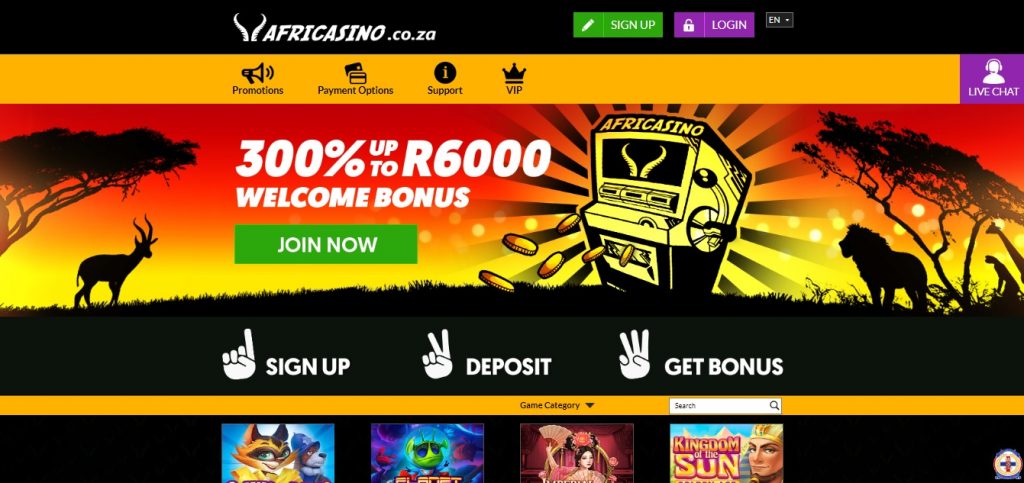The image size is (1024, 483).
Task: Click the round badge icon at bottom right
Action: point(1008,464)
